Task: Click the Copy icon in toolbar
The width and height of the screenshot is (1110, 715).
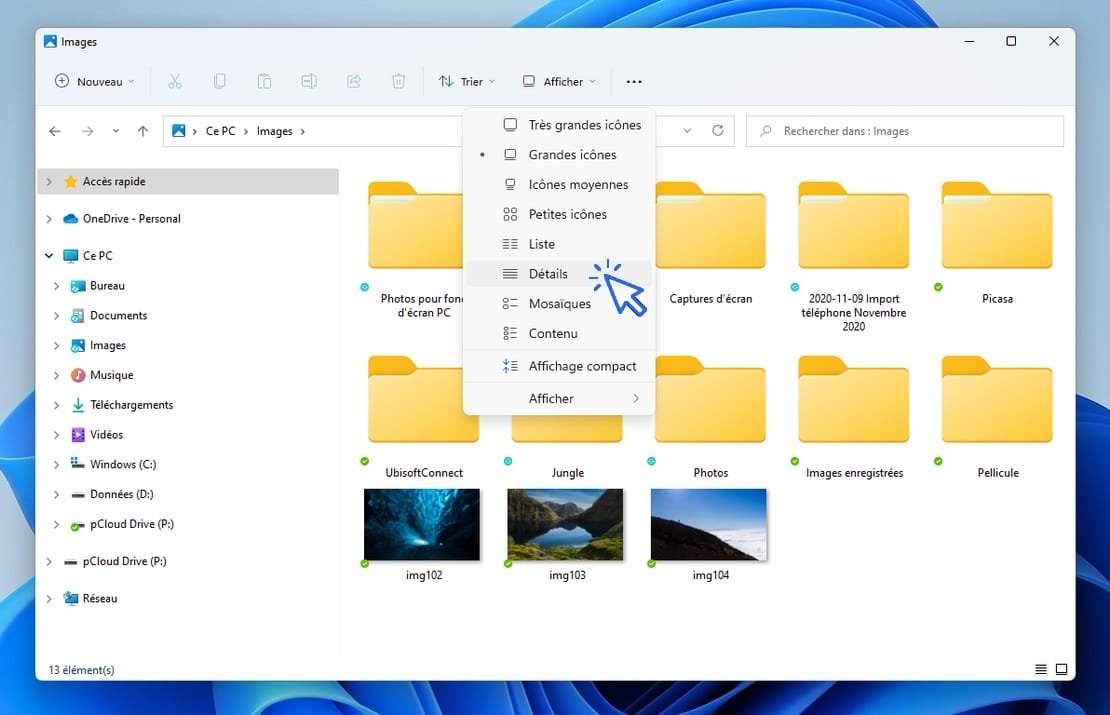Action: tap(219, 81)
